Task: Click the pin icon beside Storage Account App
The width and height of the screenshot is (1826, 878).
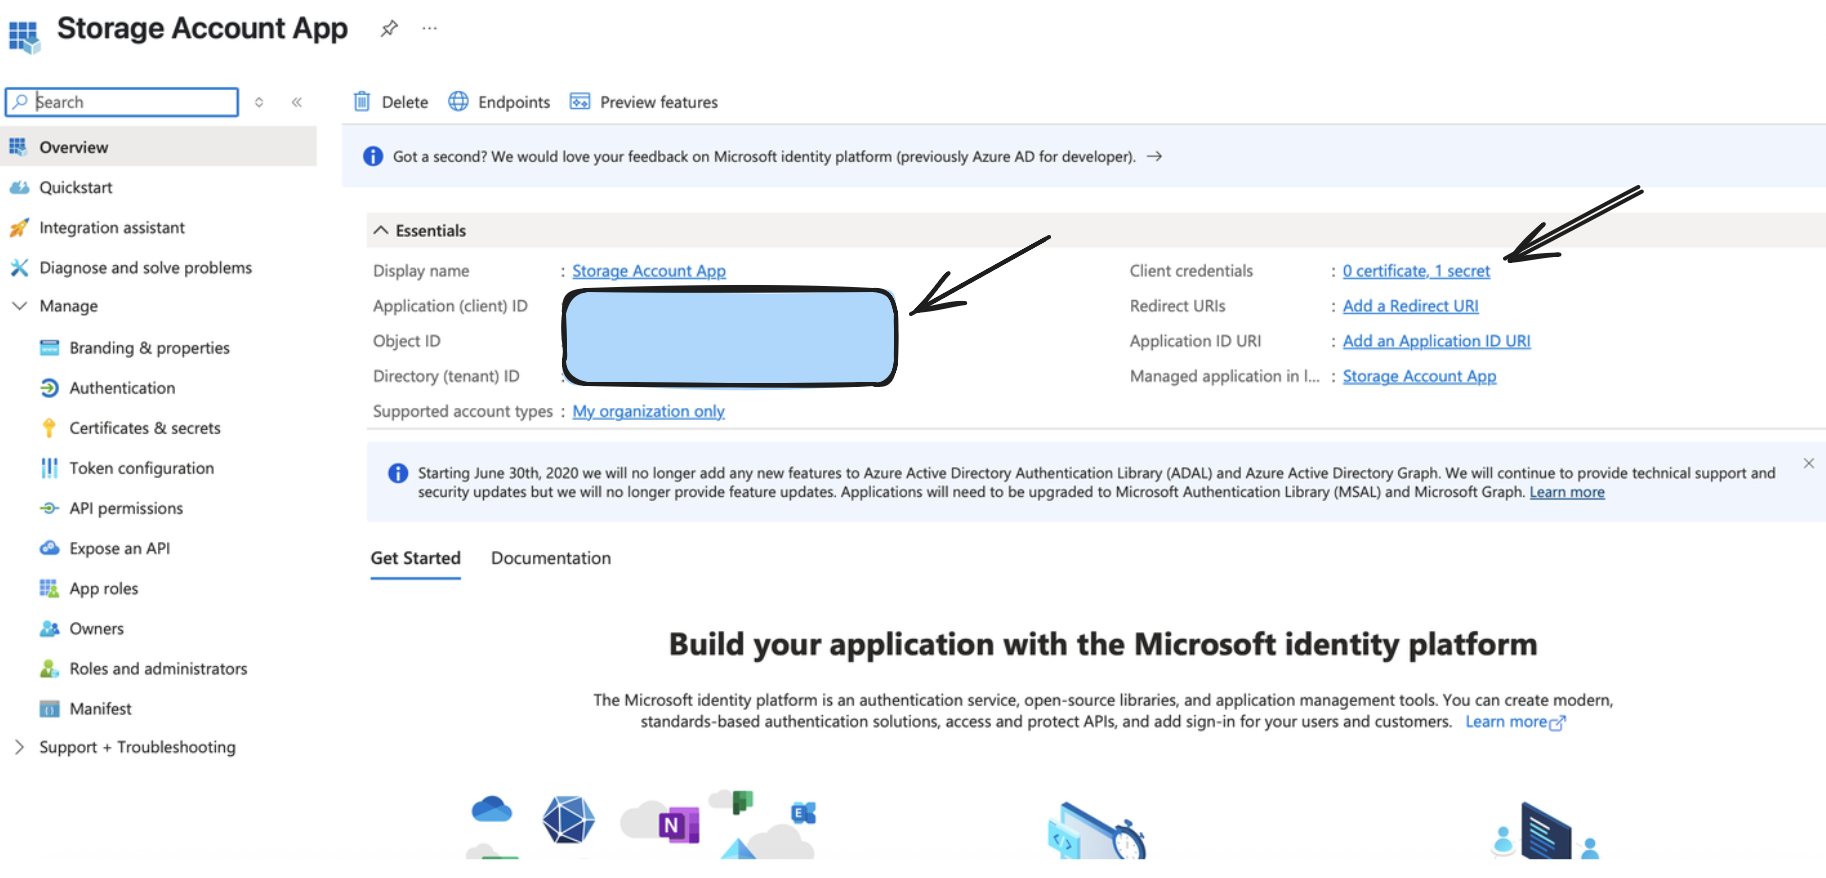Action: click(389, 28)
